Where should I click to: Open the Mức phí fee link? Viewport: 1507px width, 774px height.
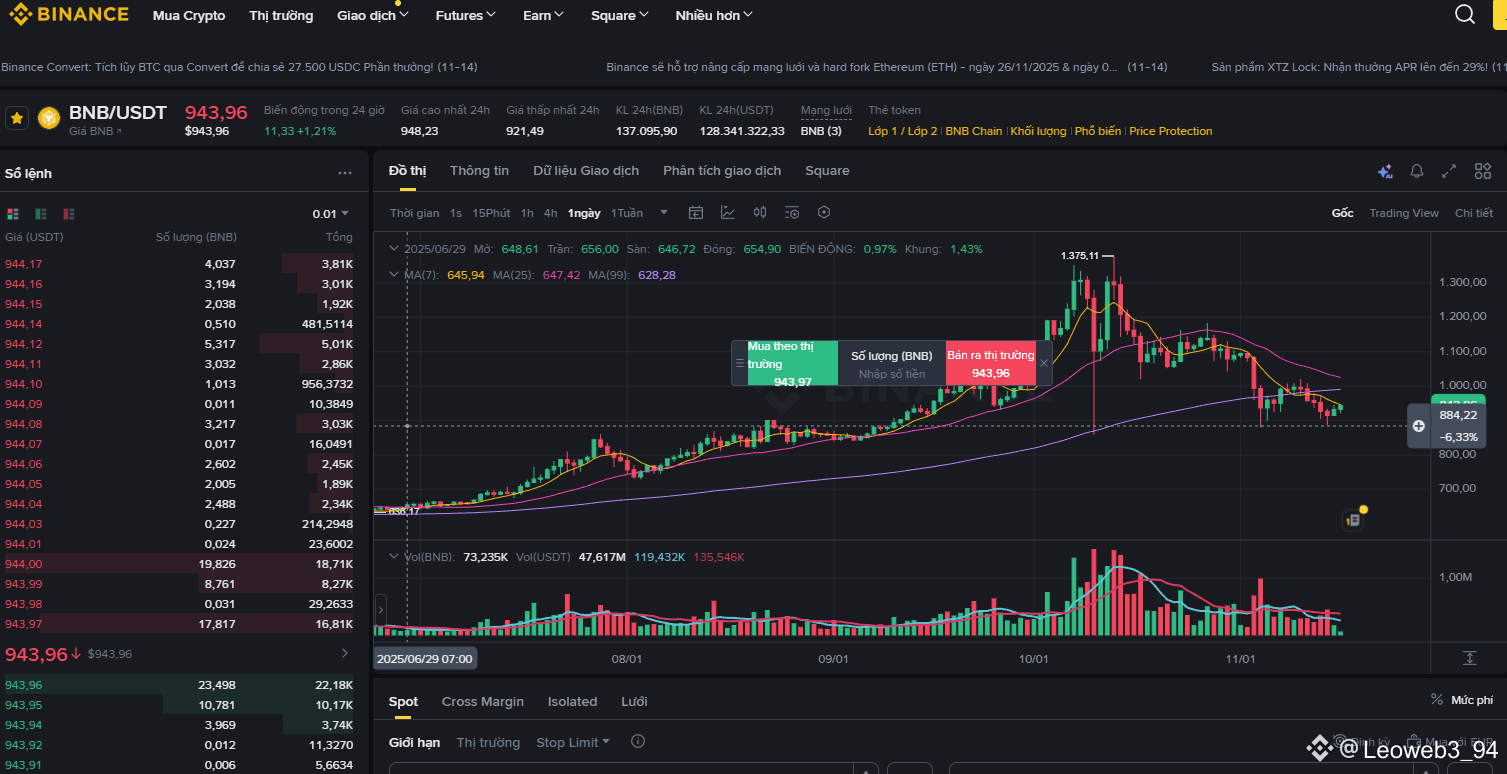(x=1462, y=700)
